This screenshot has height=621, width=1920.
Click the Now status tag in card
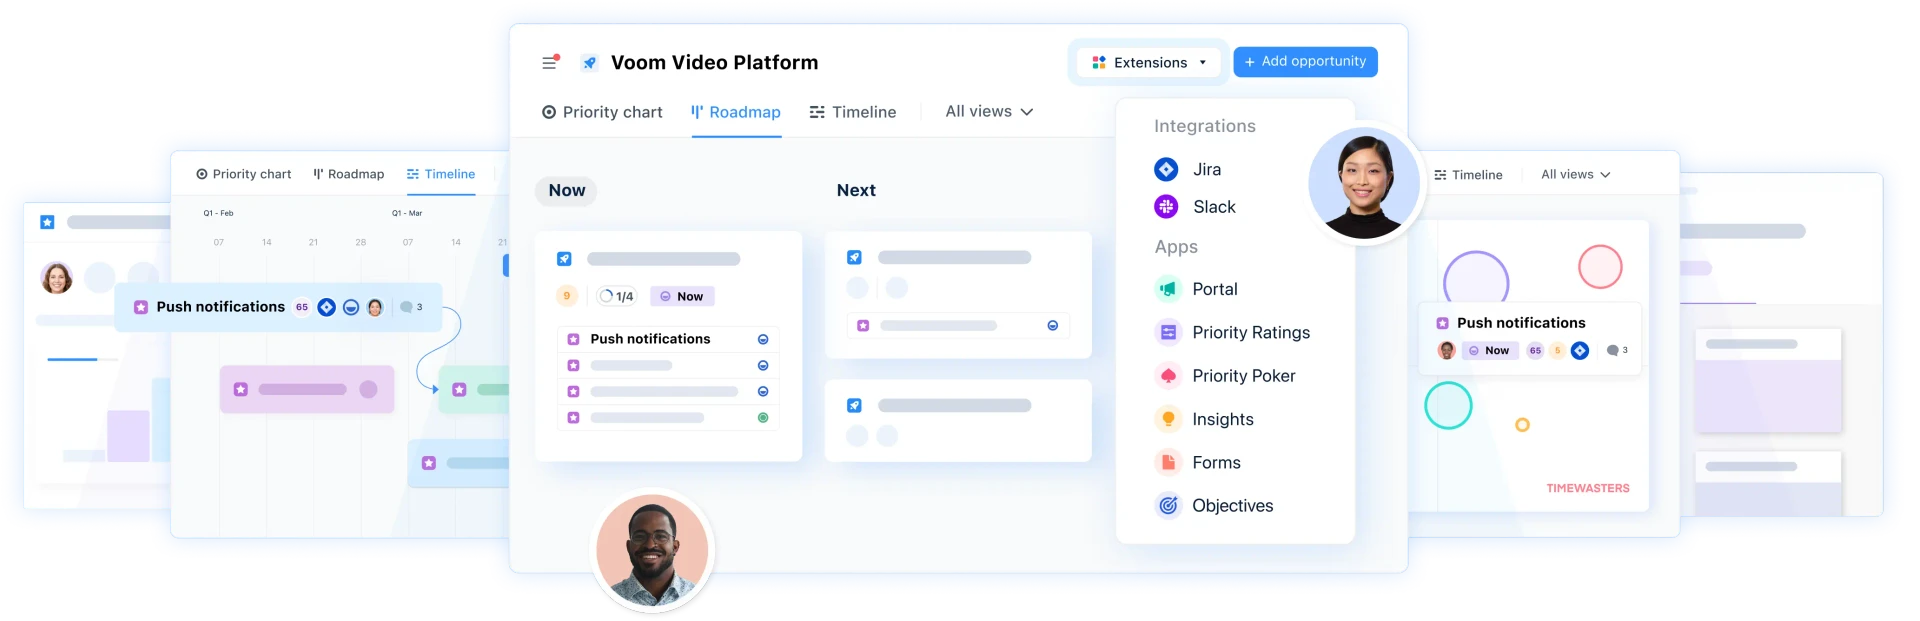[x=681, y=296]
